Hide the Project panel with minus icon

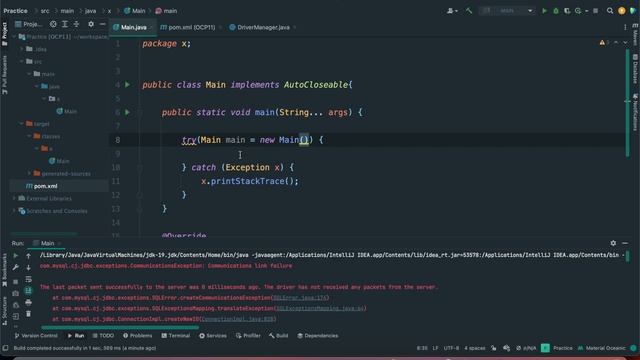click(102, 24)
